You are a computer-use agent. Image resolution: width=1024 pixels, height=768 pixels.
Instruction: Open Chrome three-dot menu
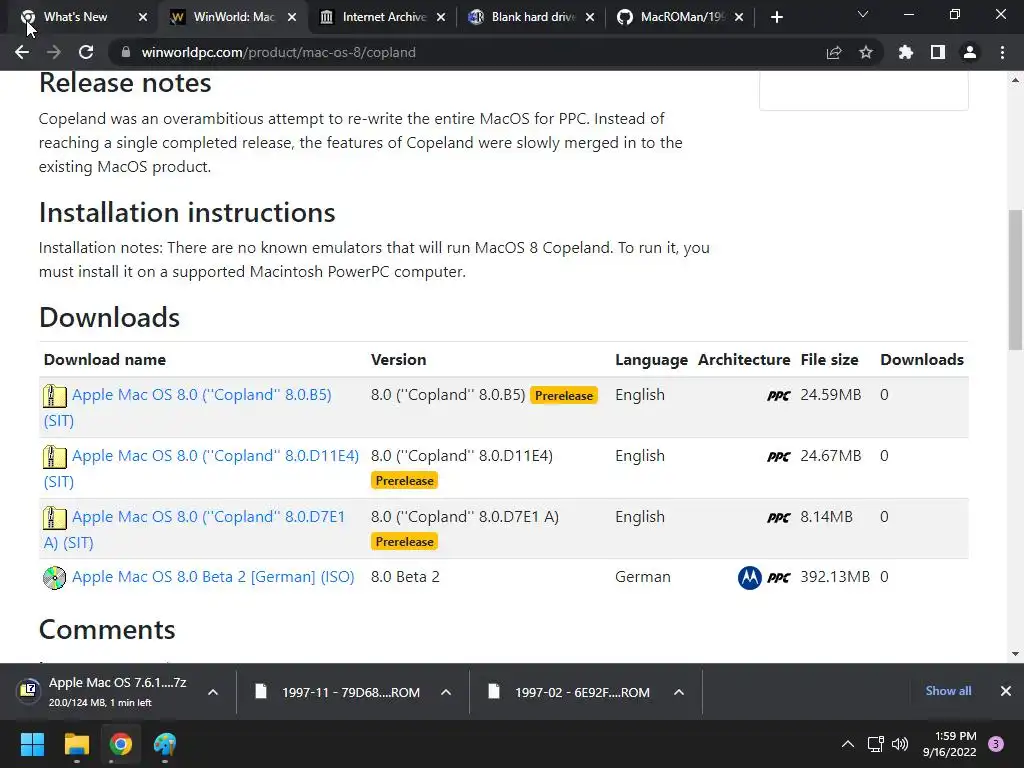(x=1002, y=52)
